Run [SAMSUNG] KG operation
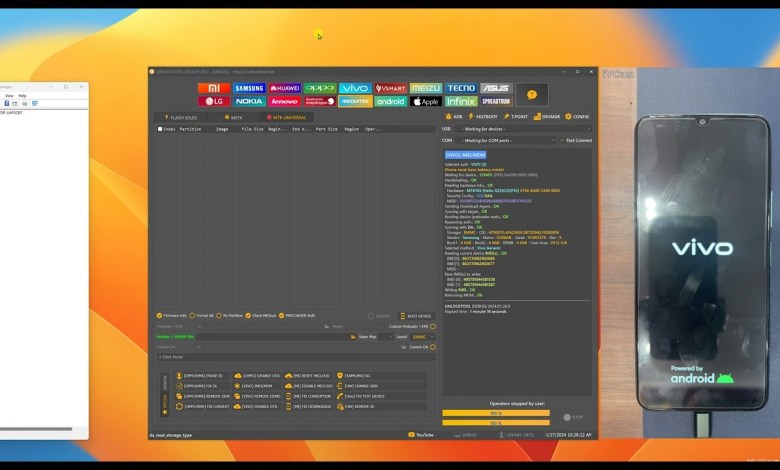 (x=381, y=376)
